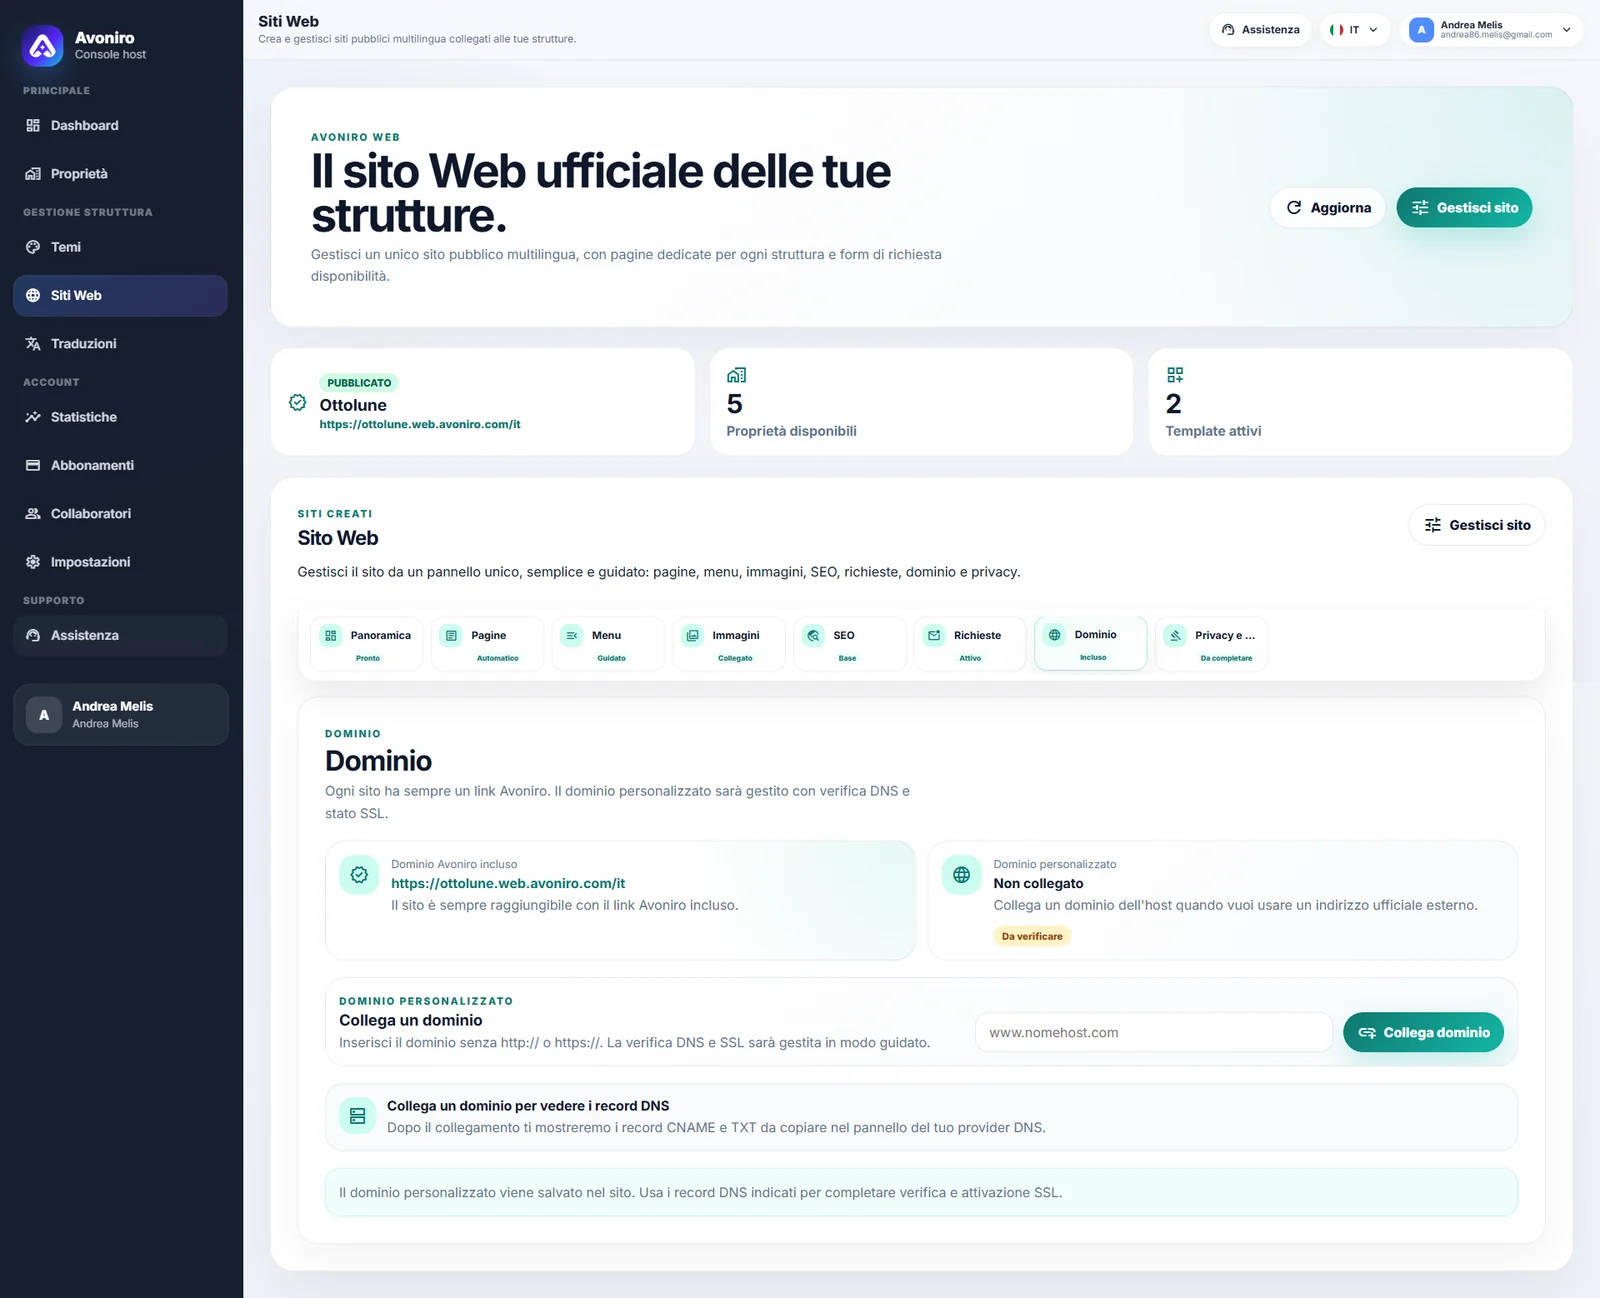The width and height of the screenshot is (1600, 1298).
Task: Click the Aggiorna refresh button
Action: (1328, 208)
